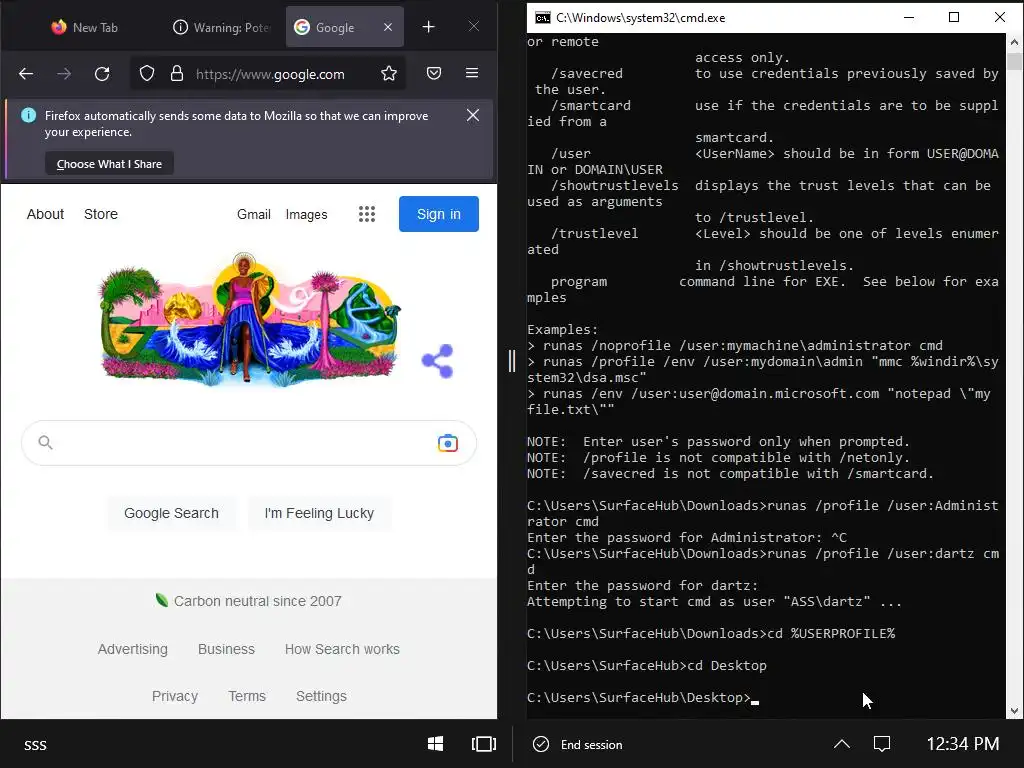The width and height of the screenshot is (1024, 768).
Task: Open the Business footer link
Action: click(x=226, y=649)
